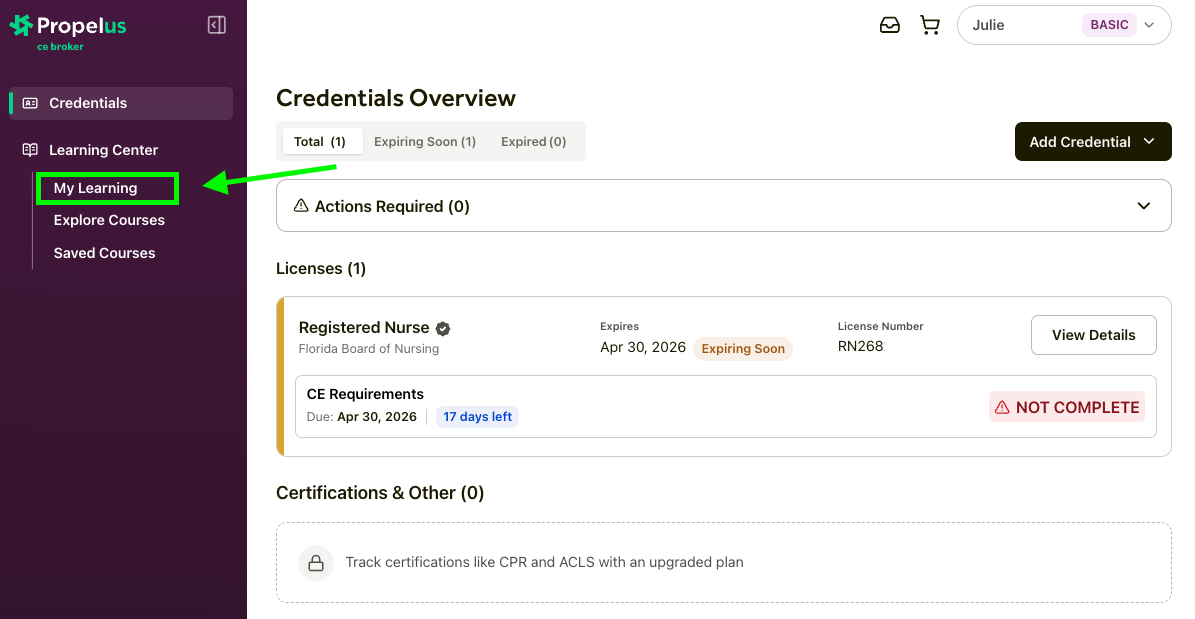Click the verified badge beside Registered Nurse
Screen dimensions: 1195x619
[443, 328]
